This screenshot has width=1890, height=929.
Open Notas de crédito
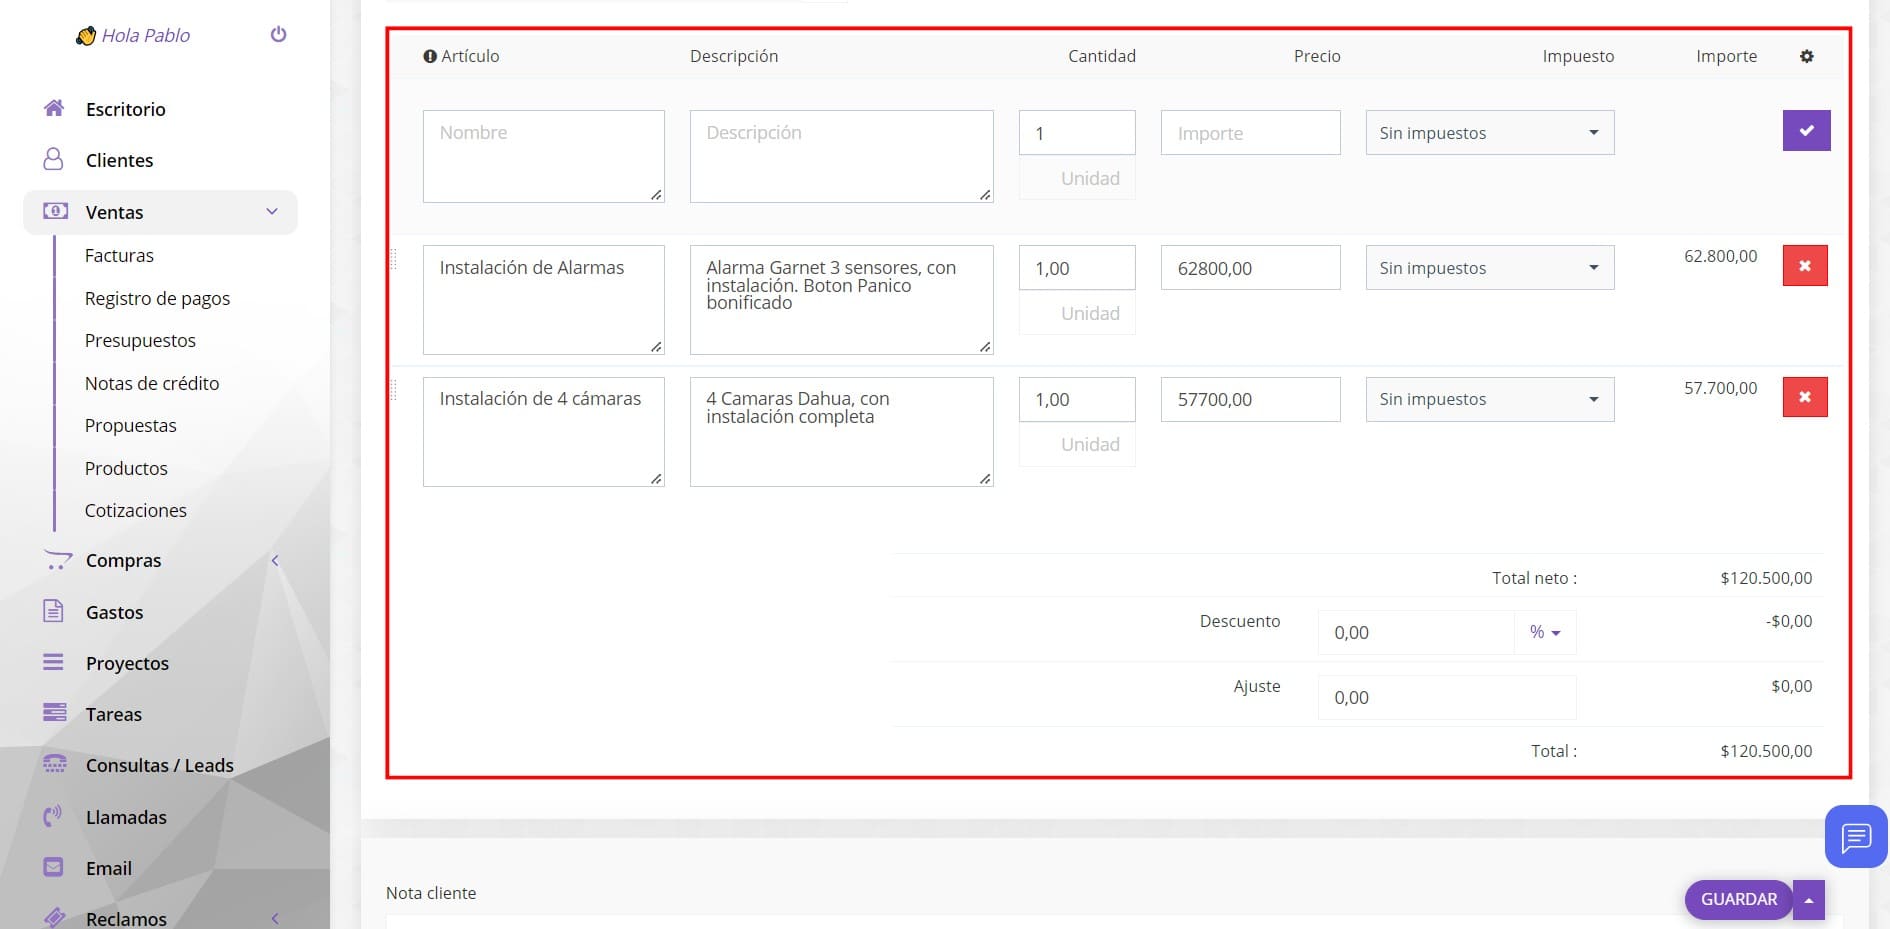(152, 383)
